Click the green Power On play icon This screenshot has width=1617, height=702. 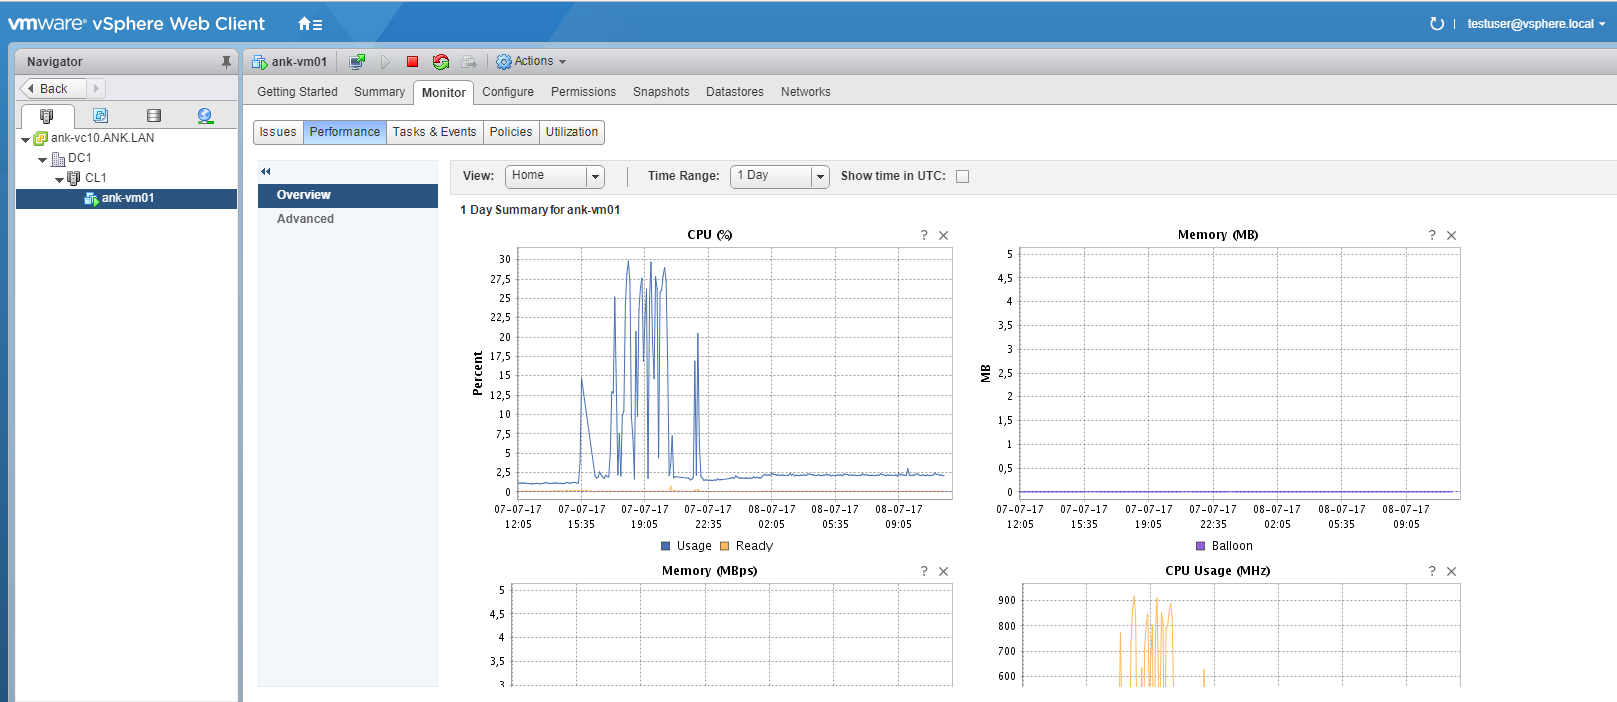(385, 61)
